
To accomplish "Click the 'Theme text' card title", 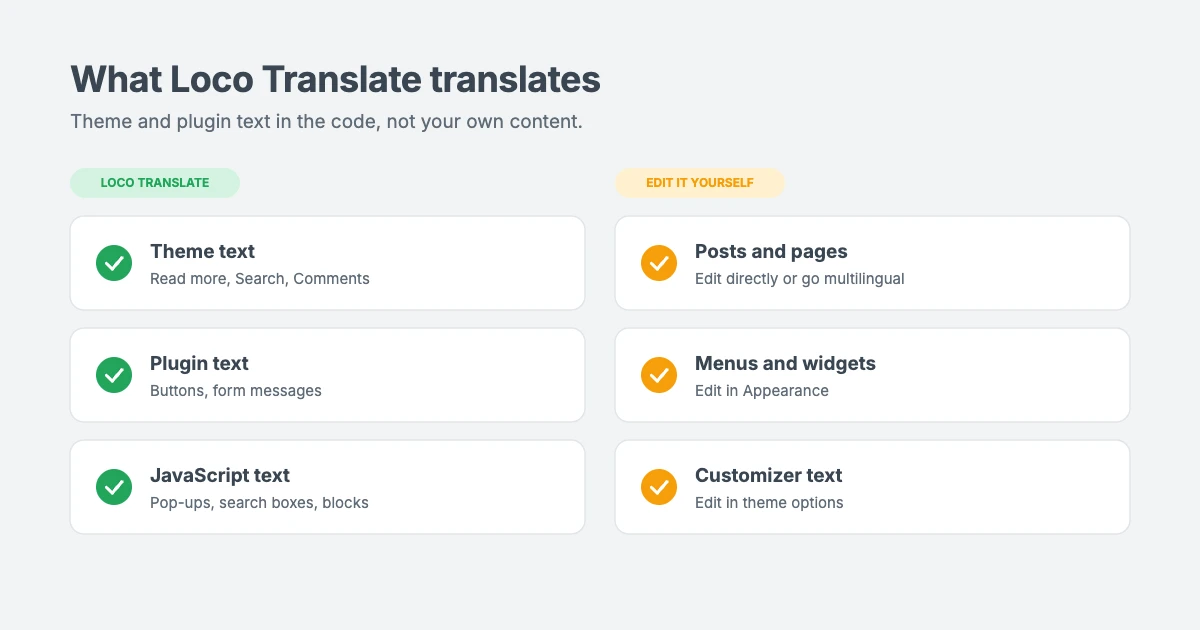I will pos(202,252).
